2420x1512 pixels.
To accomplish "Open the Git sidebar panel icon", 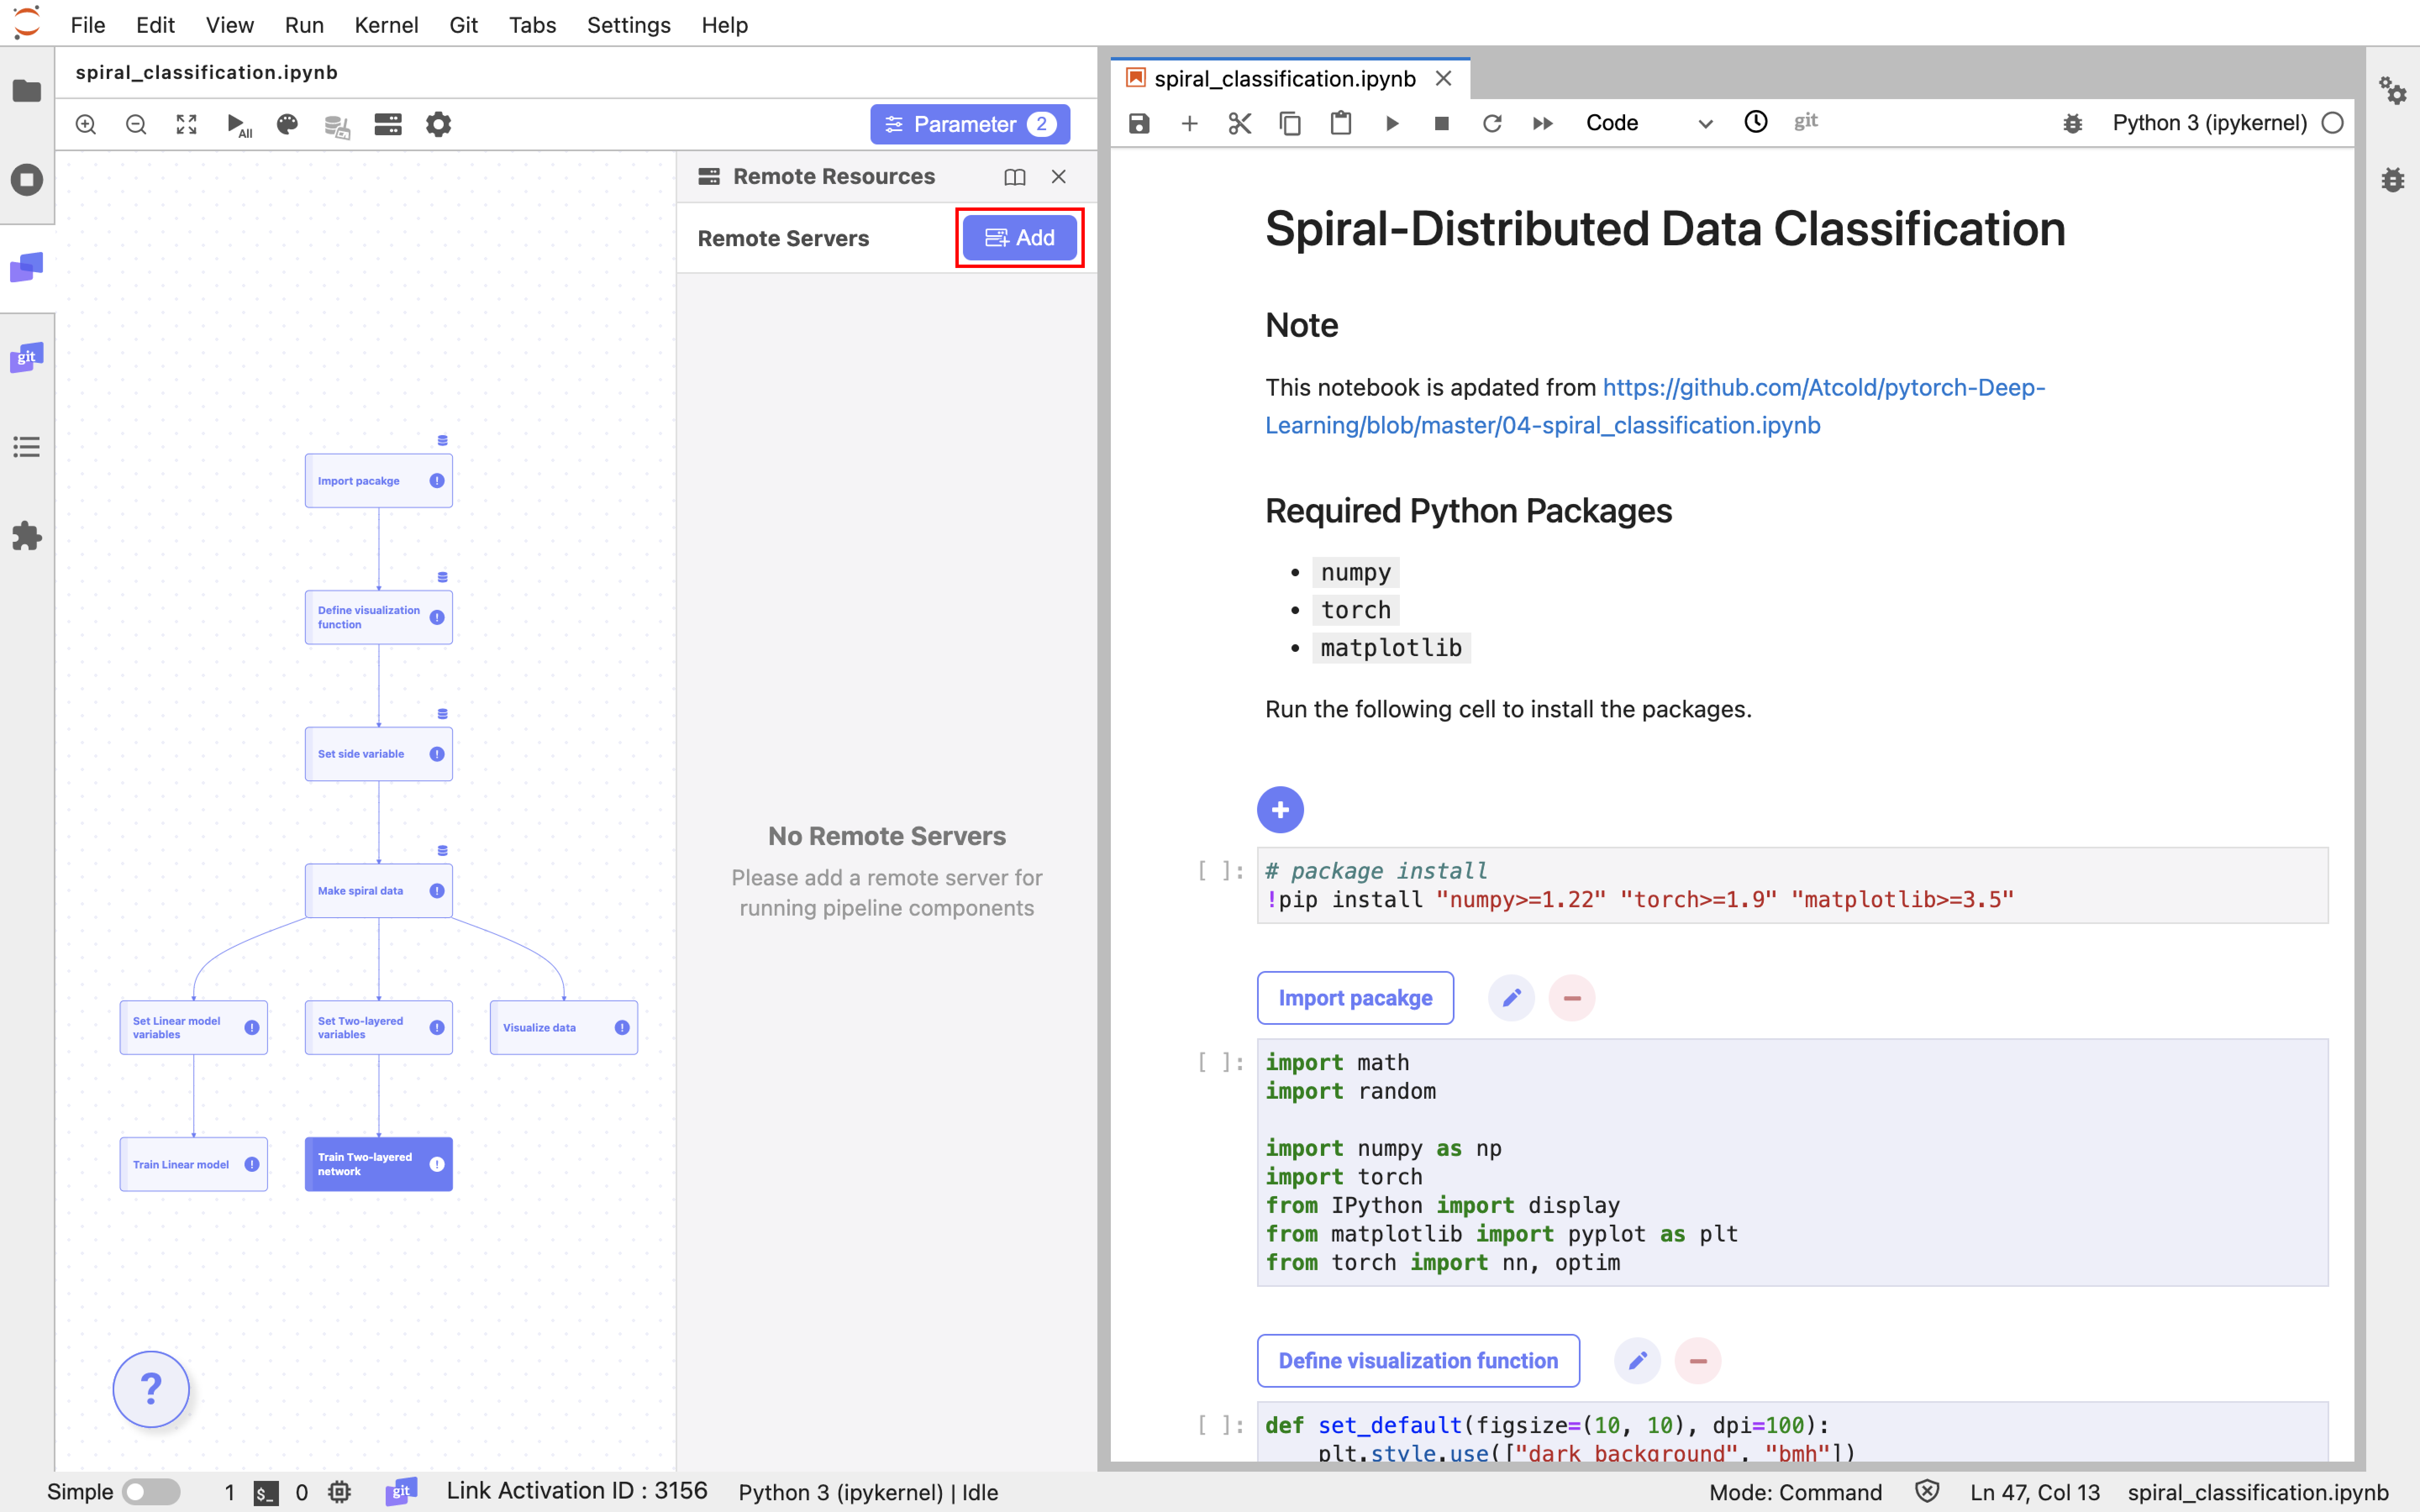I will [x=27, y=357].
